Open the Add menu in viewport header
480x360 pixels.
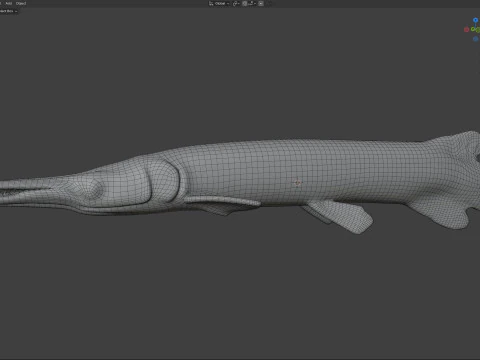9,3
